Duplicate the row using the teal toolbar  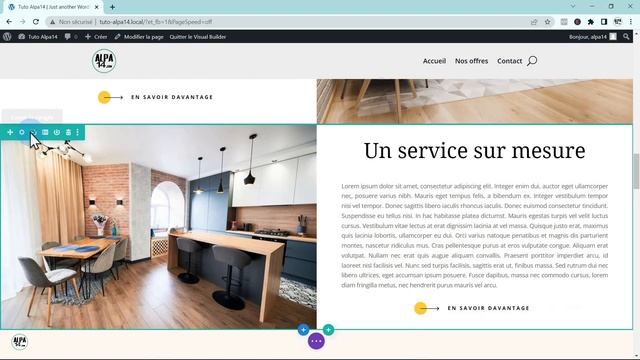(x=34, y=132)
